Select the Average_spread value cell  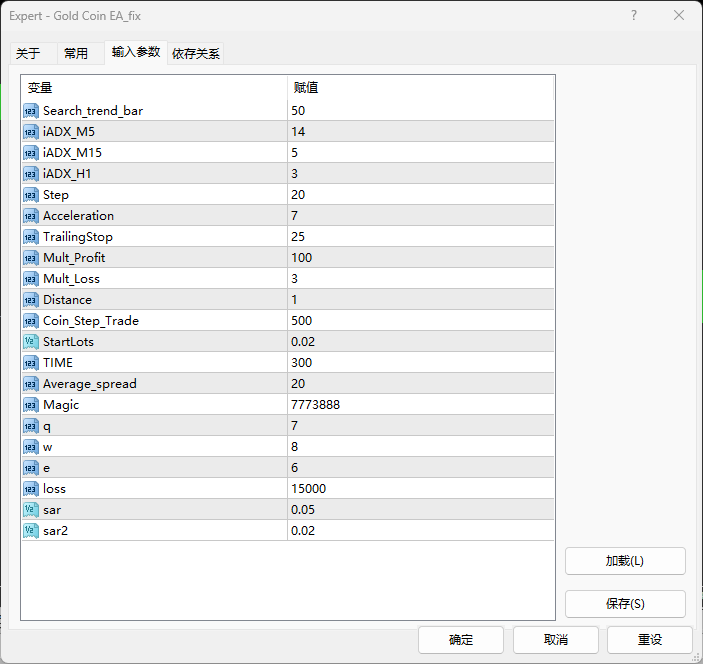tap(420, 384)
